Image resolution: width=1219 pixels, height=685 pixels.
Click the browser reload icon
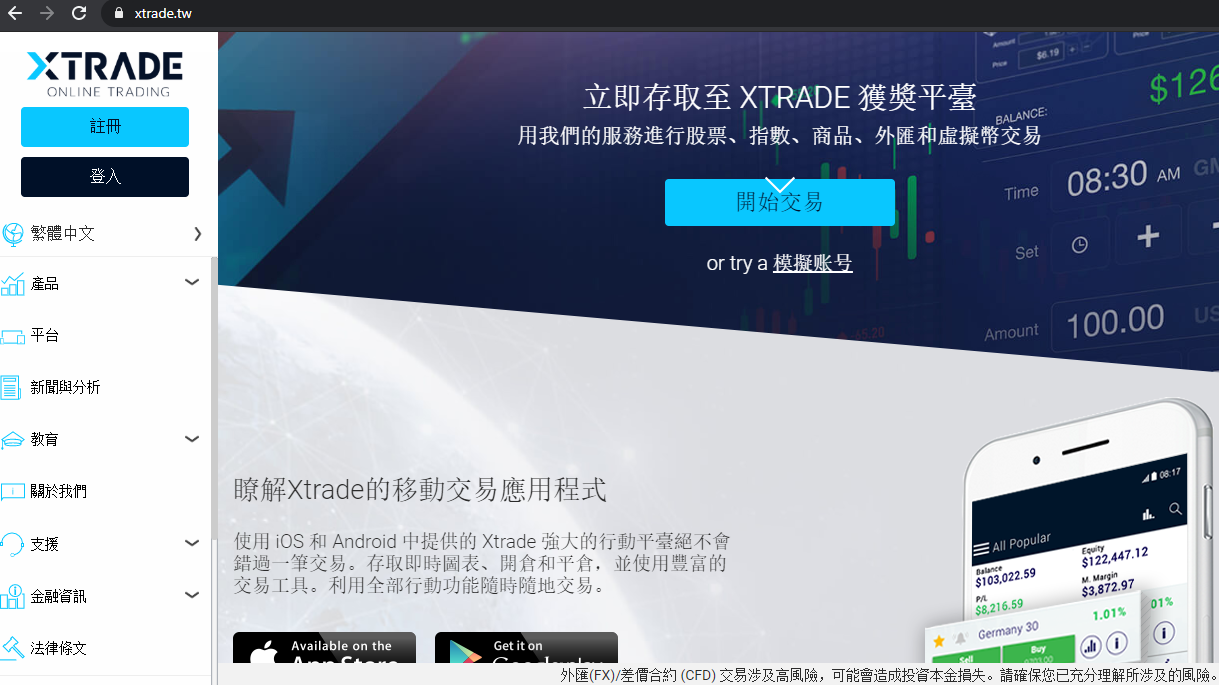(x=78, y=13)
